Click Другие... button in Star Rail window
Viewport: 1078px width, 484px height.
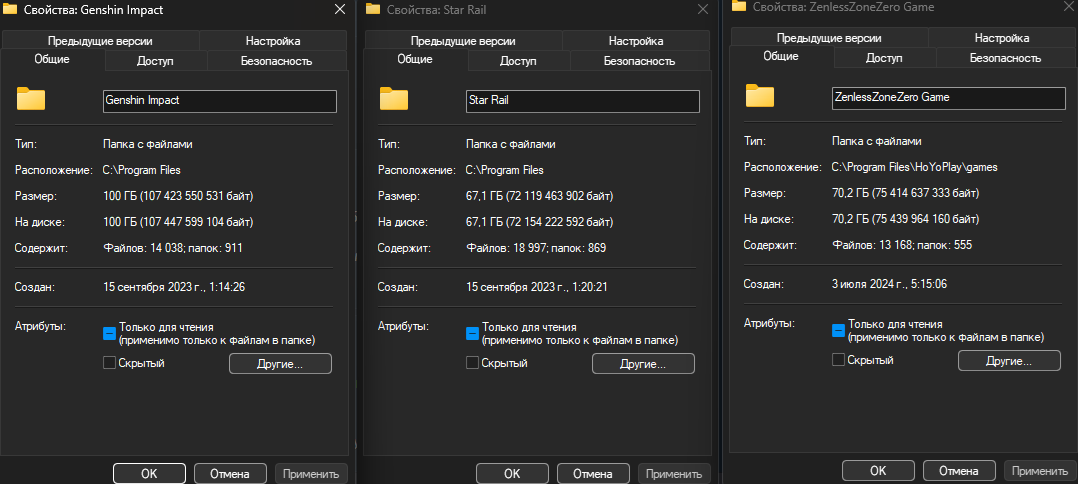click(644, 364)
